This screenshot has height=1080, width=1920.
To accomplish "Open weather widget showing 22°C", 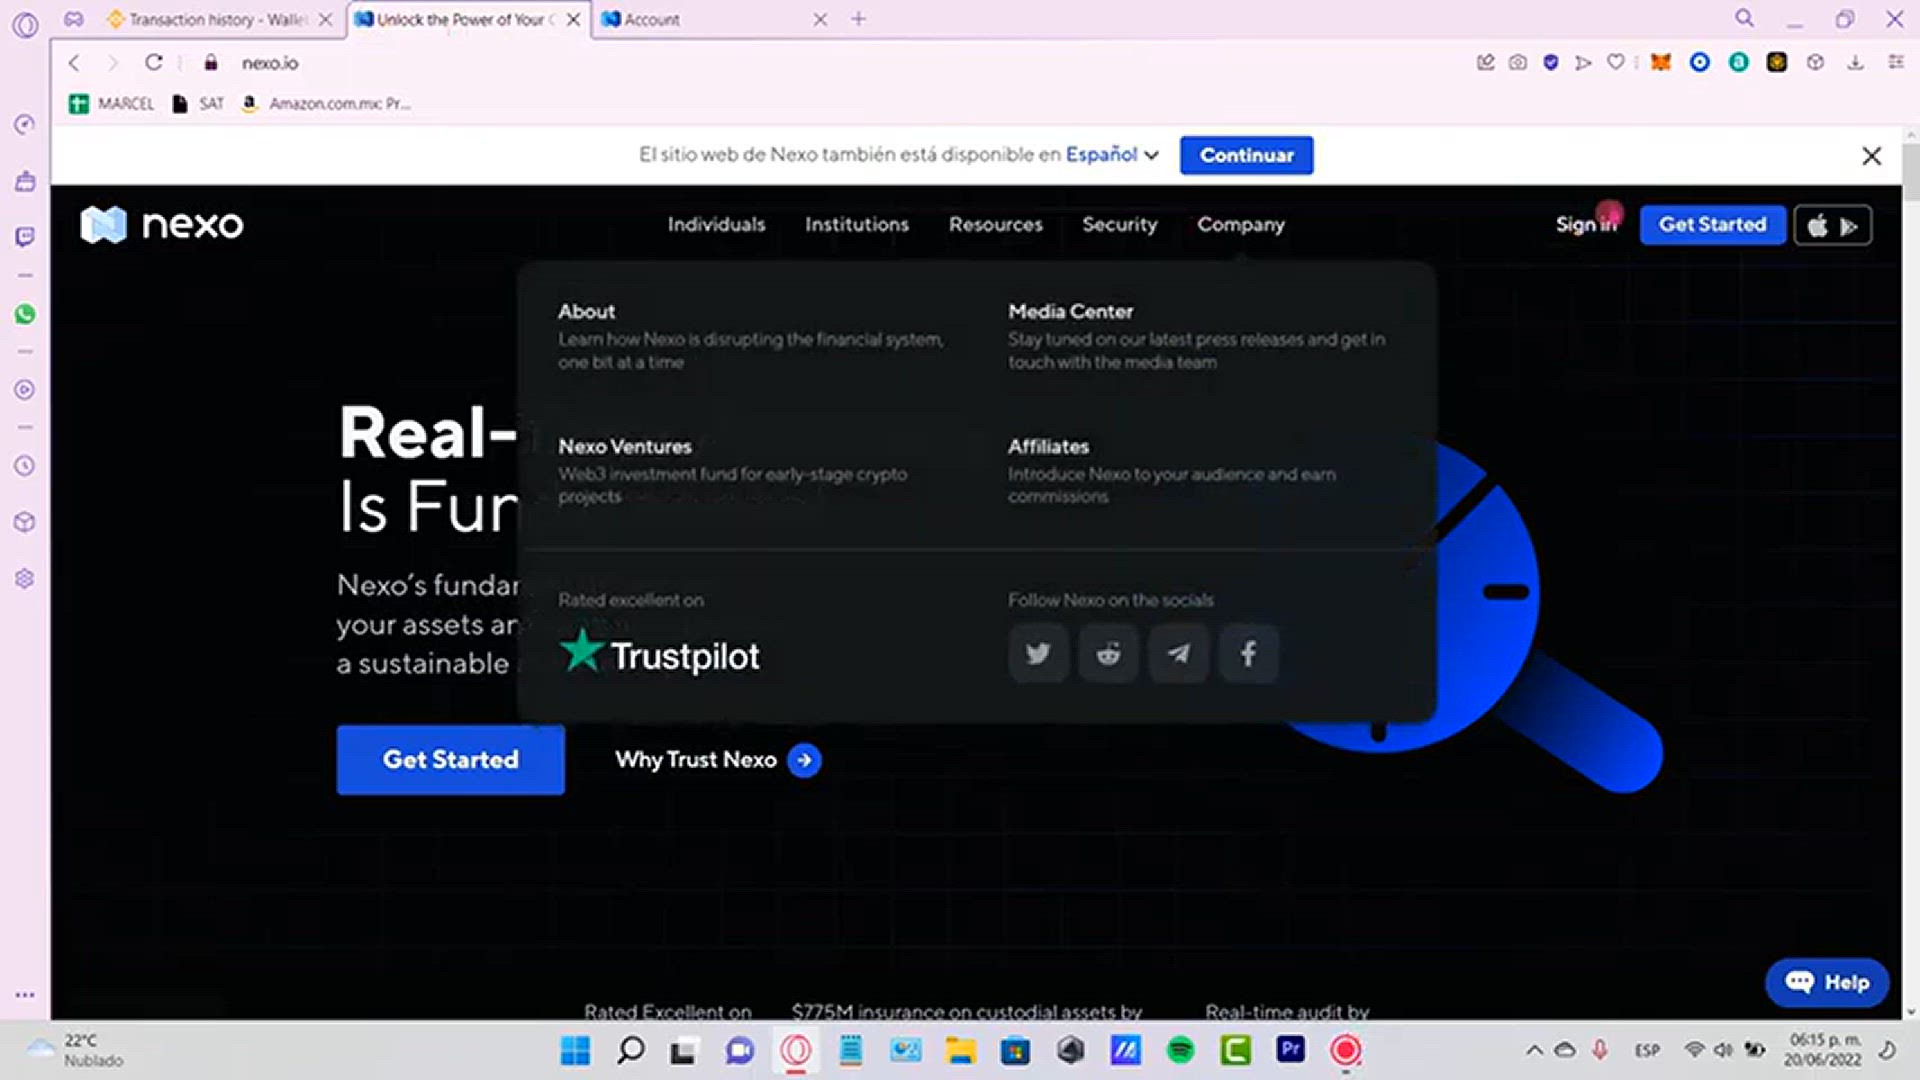I will coord(76,1050).
